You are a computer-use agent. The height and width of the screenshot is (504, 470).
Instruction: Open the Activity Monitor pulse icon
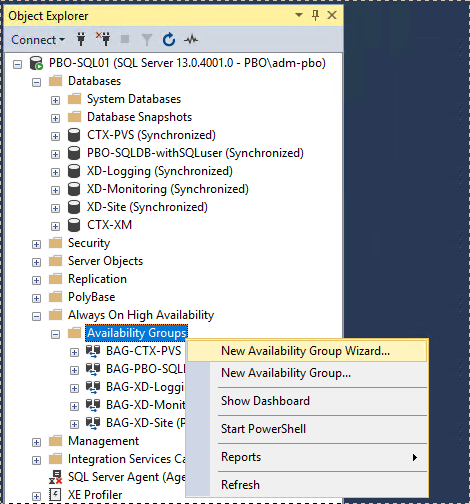pos(191,40)
